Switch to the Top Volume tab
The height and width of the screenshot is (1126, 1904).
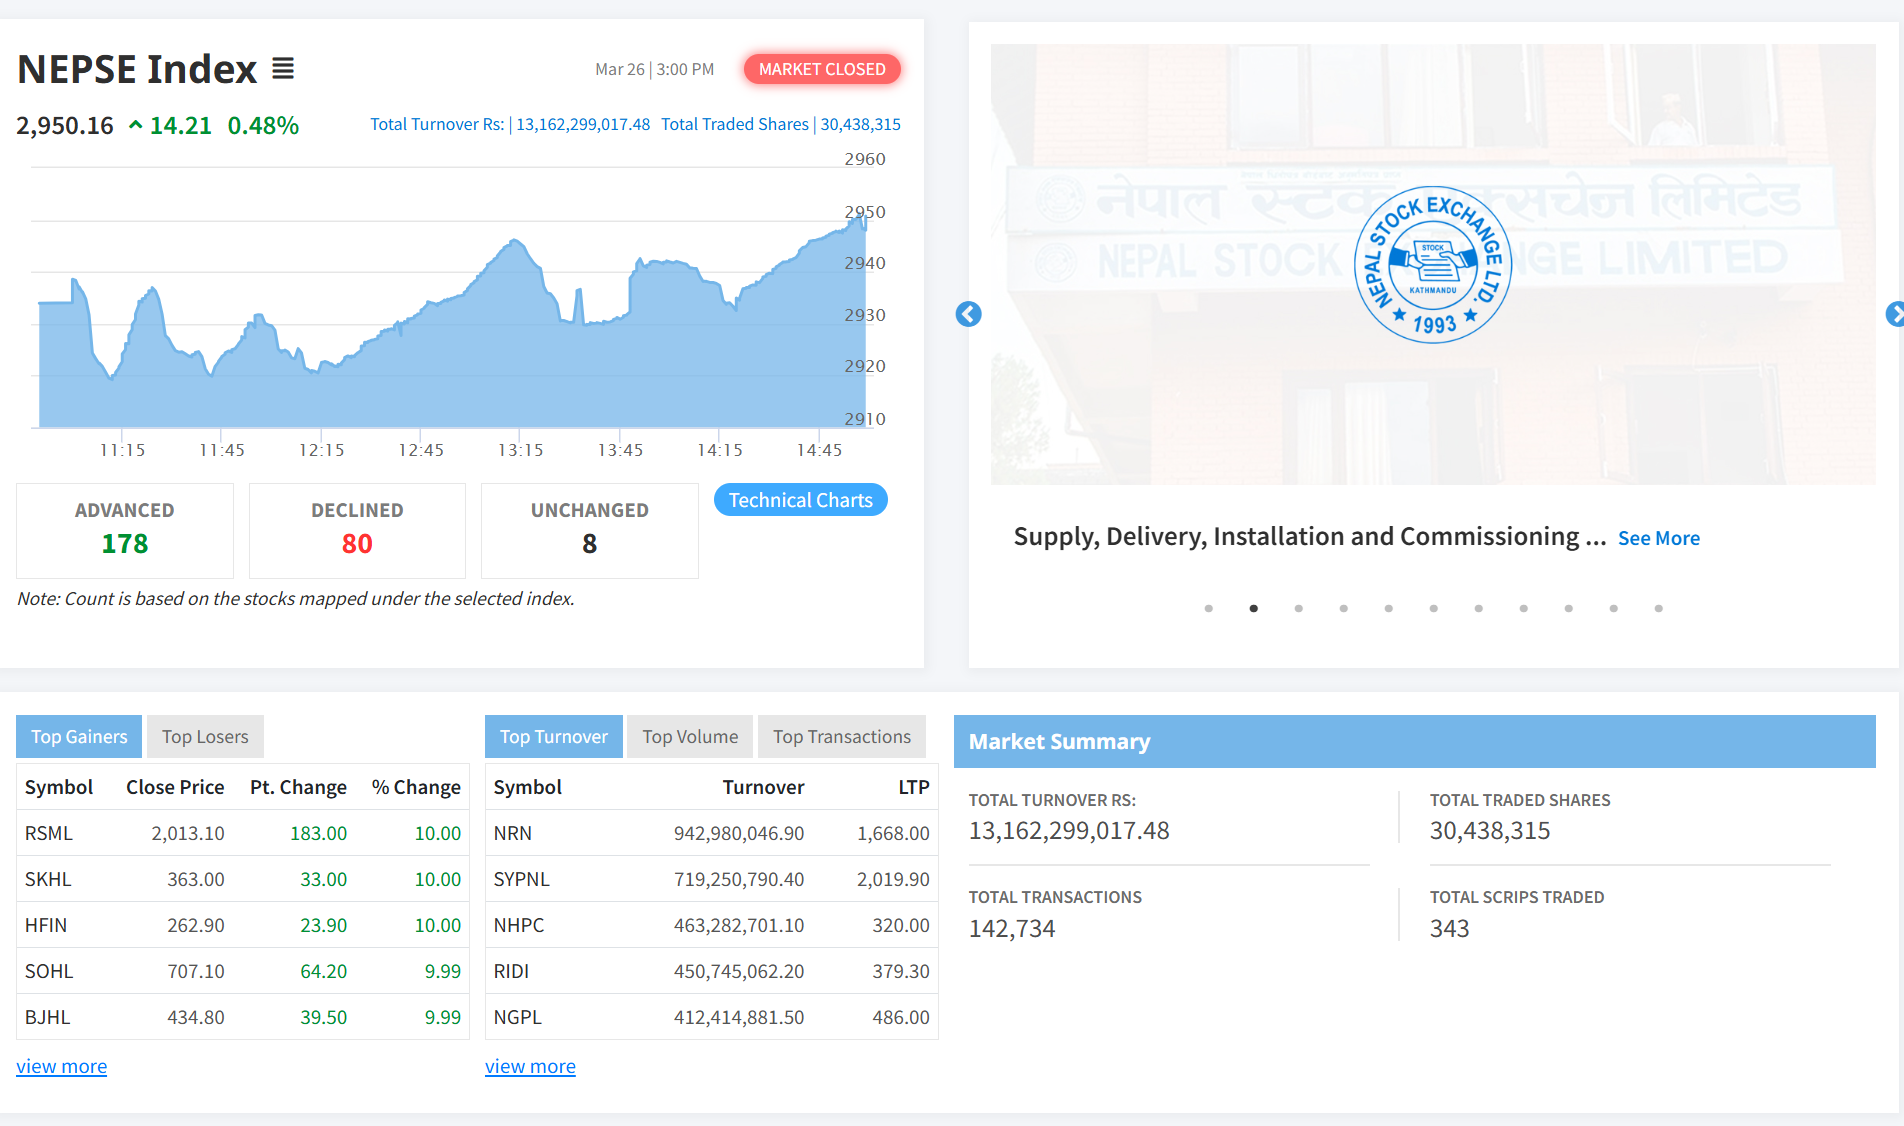690,737
